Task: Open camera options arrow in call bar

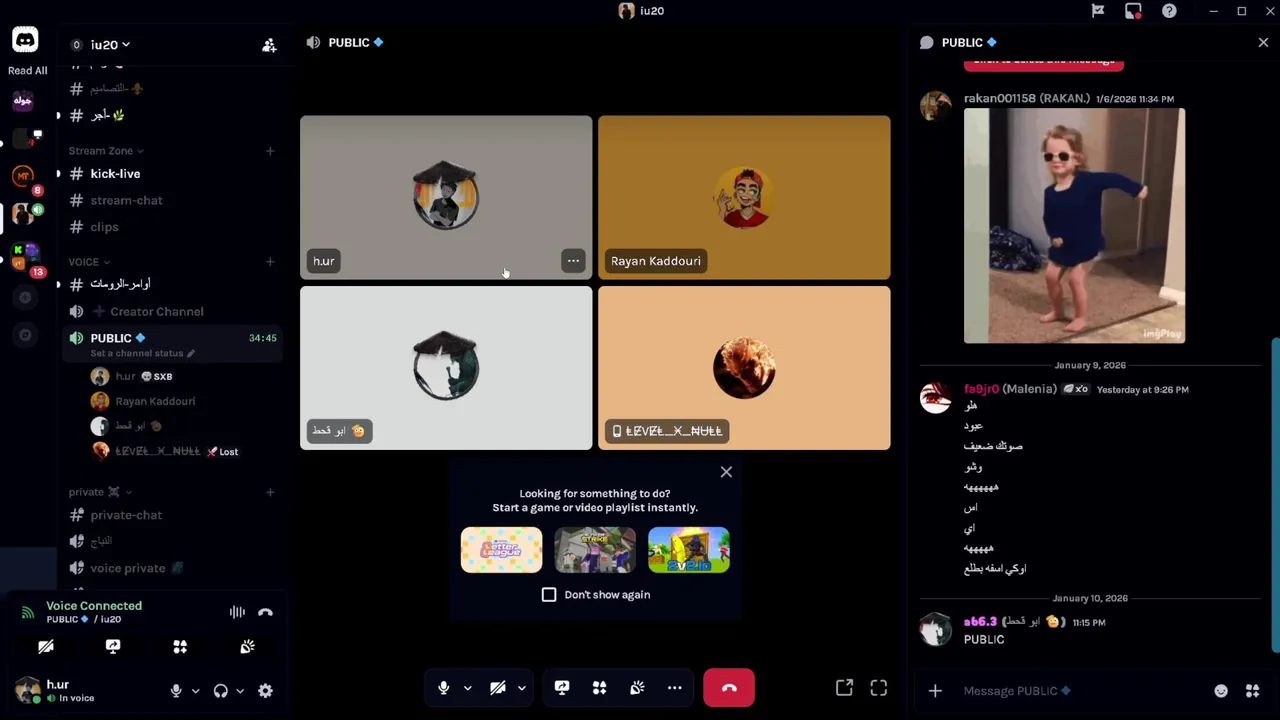Action: coord(521,688)
